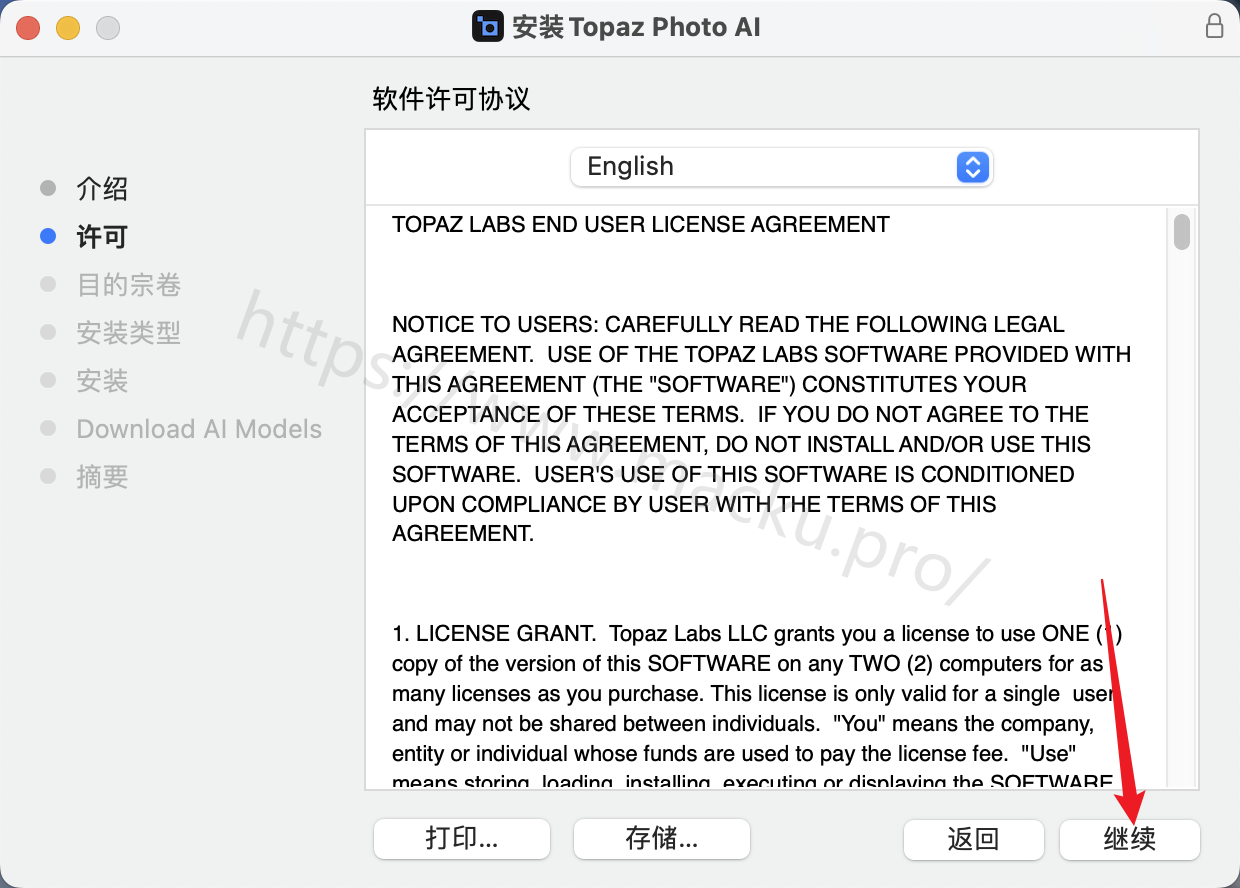Click the license text scrollbar thumb
Screen dimensions: 1240x888
click(1182, 232)
